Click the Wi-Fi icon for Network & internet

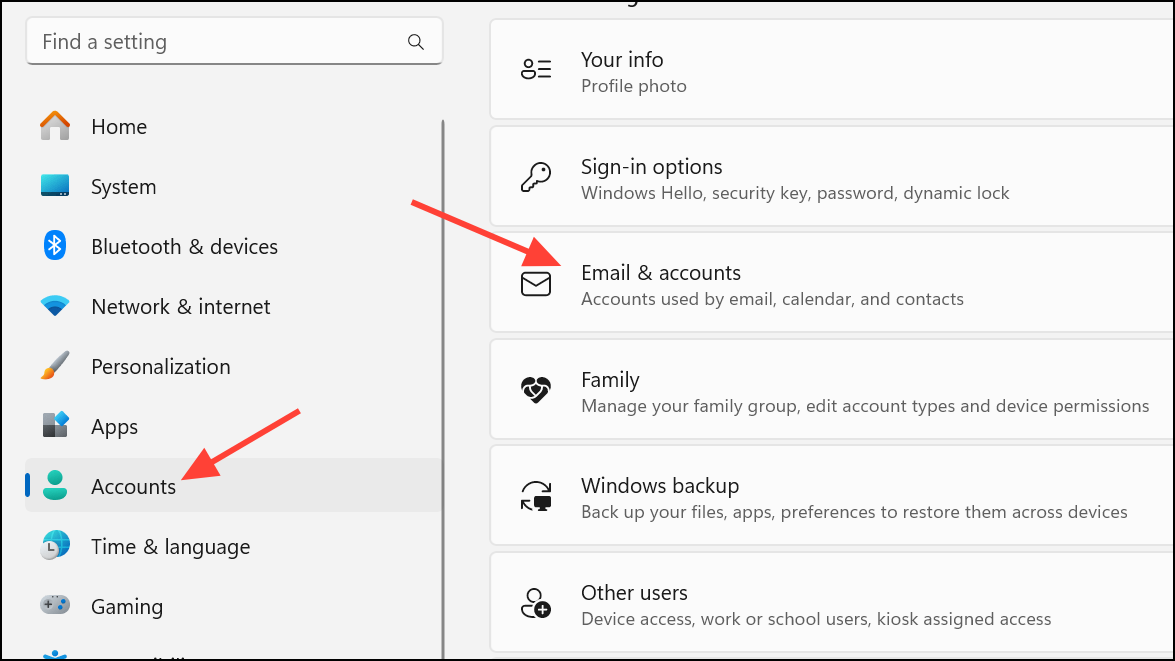point(55,306)
